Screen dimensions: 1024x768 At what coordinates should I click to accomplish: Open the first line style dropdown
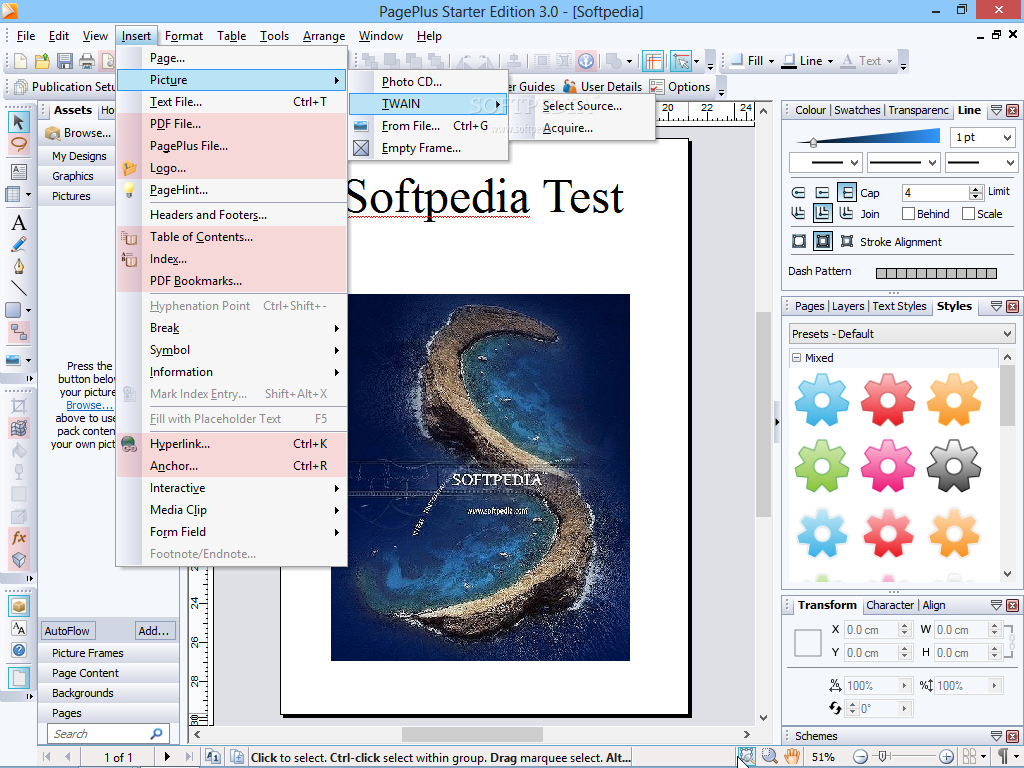point(826,163)
